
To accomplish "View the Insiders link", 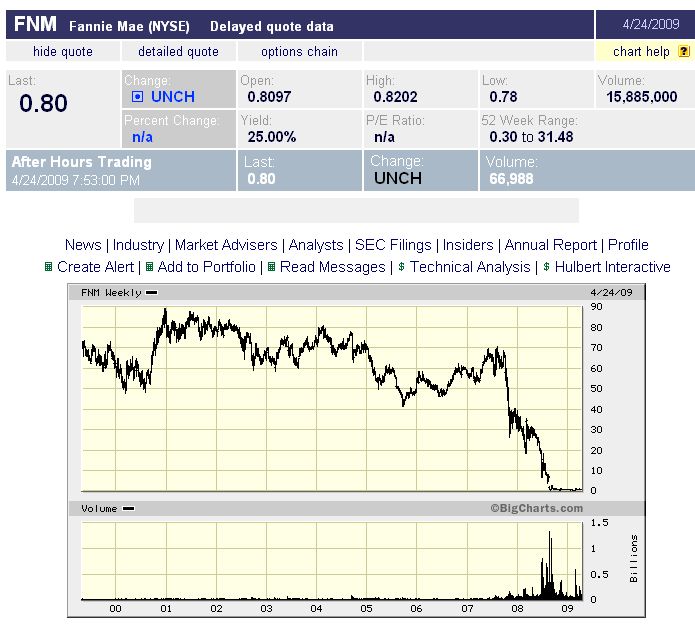I will point(468,245).
